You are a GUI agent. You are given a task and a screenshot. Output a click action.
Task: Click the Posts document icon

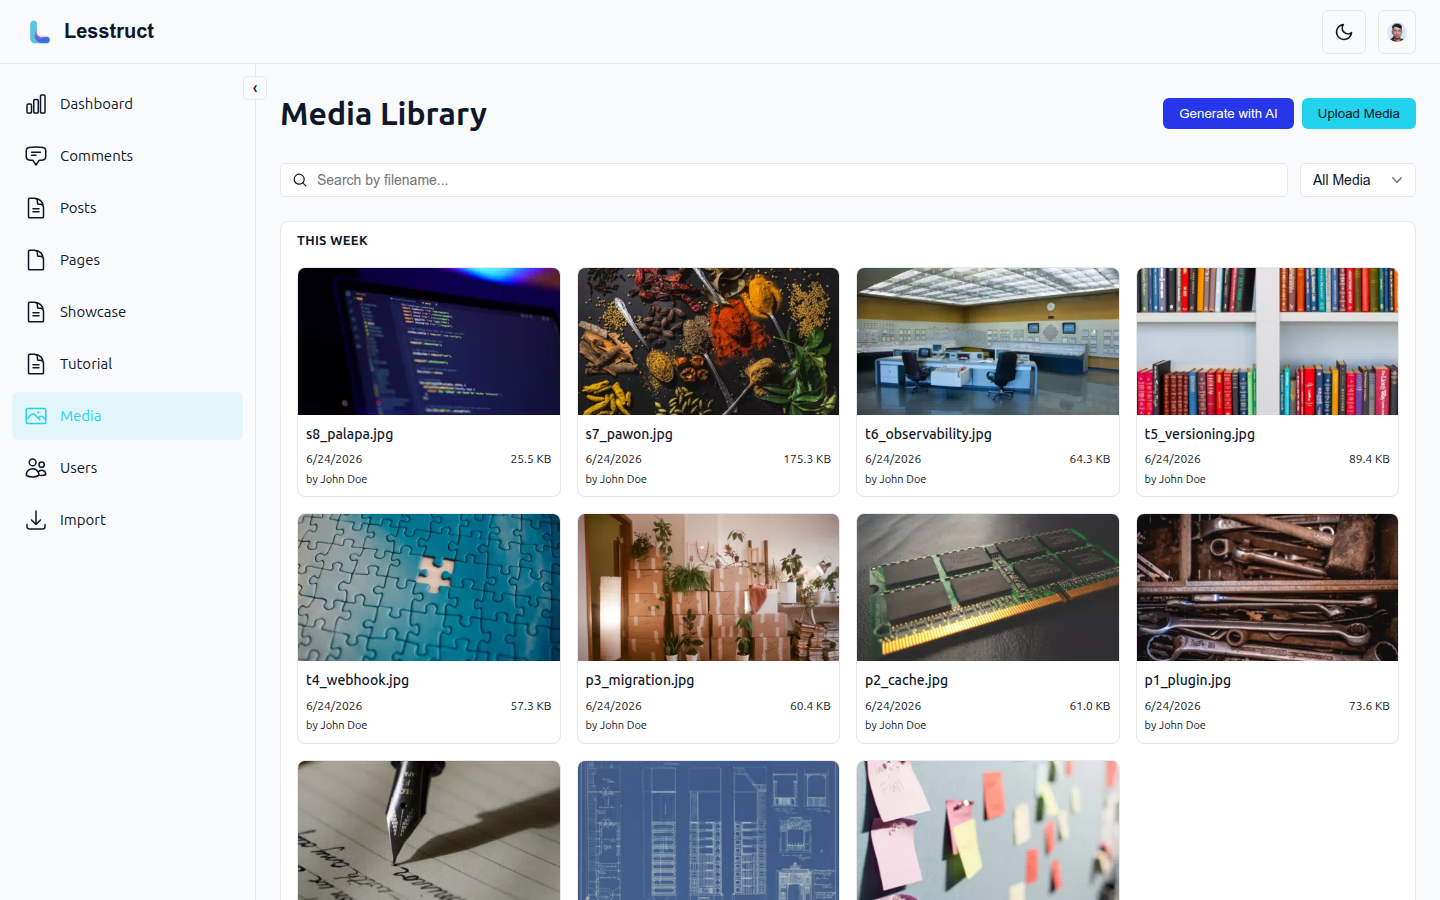[x=36, y=208]
